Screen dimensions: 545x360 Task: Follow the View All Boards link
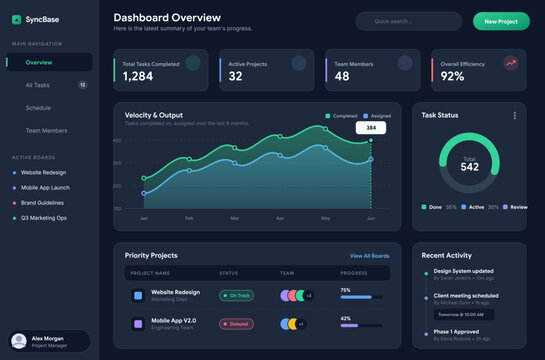[369, 256]
